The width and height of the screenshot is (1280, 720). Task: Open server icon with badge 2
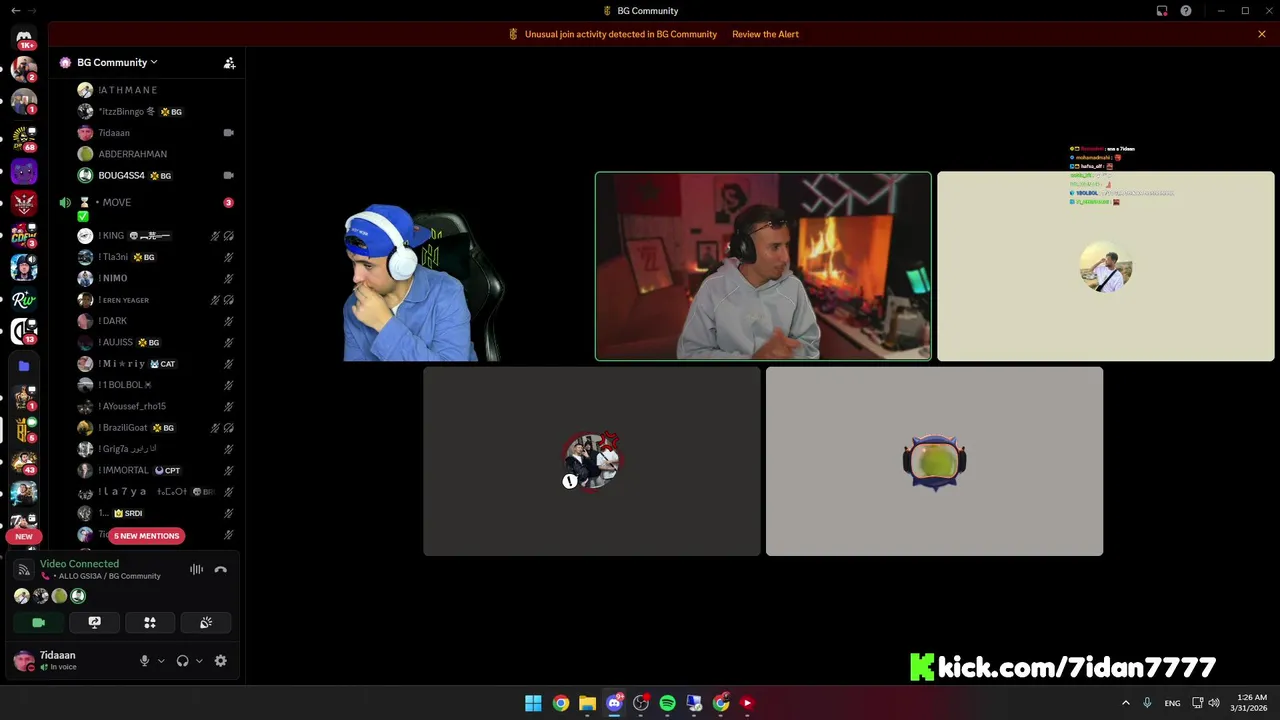pos(24,69)
